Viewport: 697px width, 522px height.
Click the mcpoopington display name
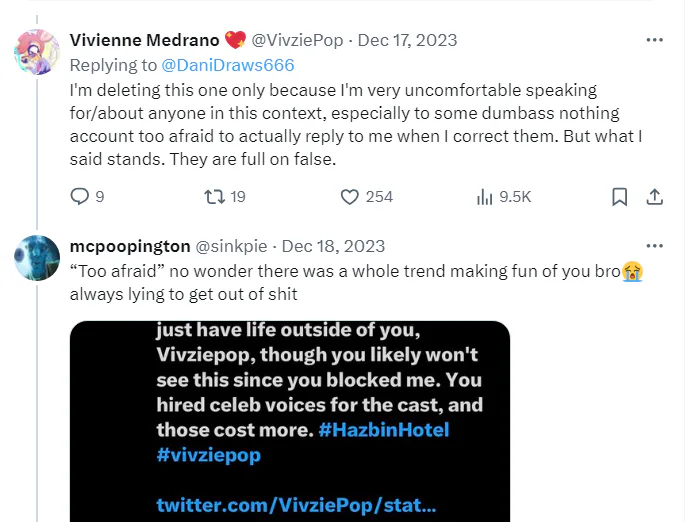(x=127, y=246)
